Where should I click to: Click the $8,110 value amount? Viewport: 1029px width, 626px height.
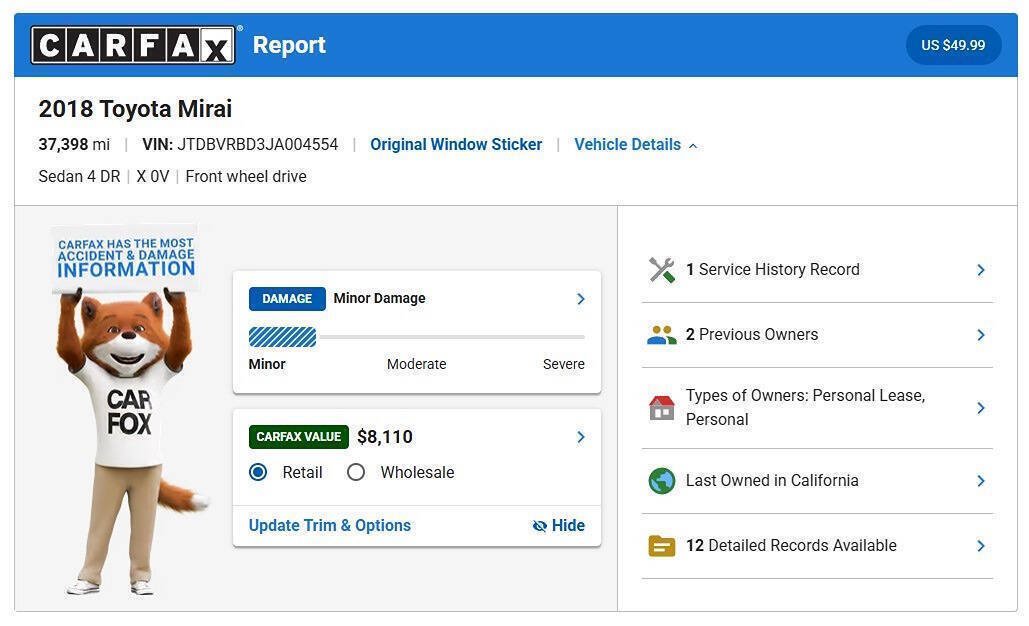click(x=385, y=437)
